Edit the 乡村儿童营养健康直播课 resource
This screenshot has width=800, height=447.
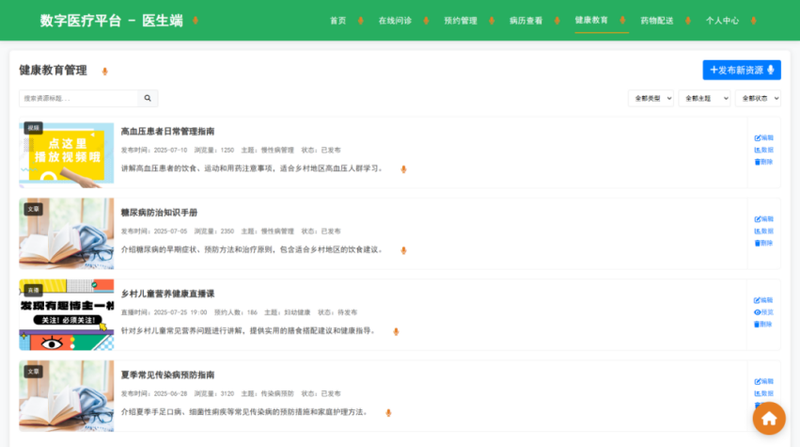[x=764, y=300]
